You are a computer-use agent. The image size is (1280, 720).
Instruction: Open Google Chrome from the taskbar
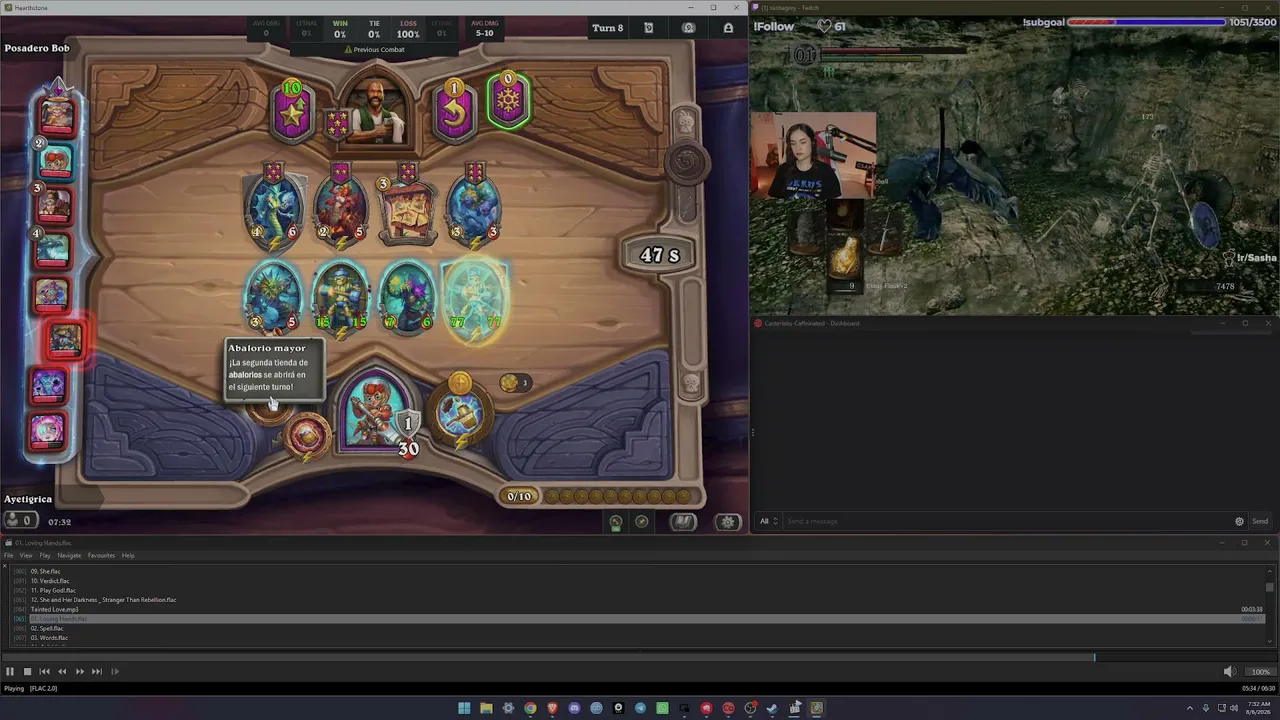[530, 708]
